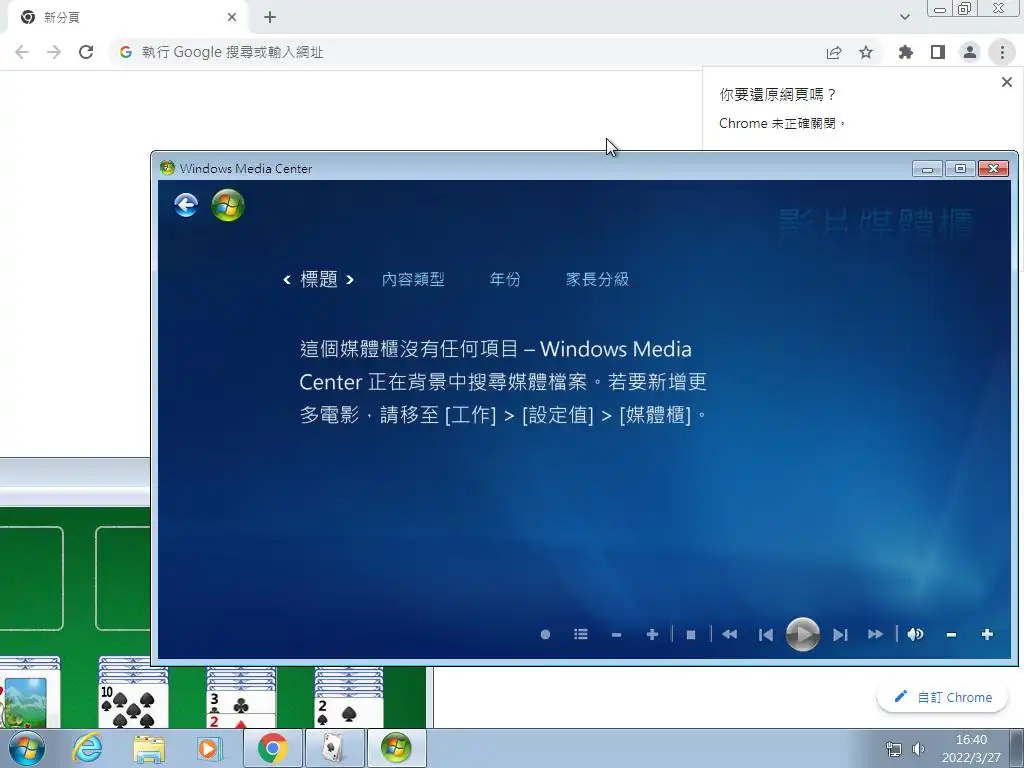Open Chrome's tab search dropdown arrow
Image resolution: width=1024 pixels, height=768 pixels.
click(904, 17)
